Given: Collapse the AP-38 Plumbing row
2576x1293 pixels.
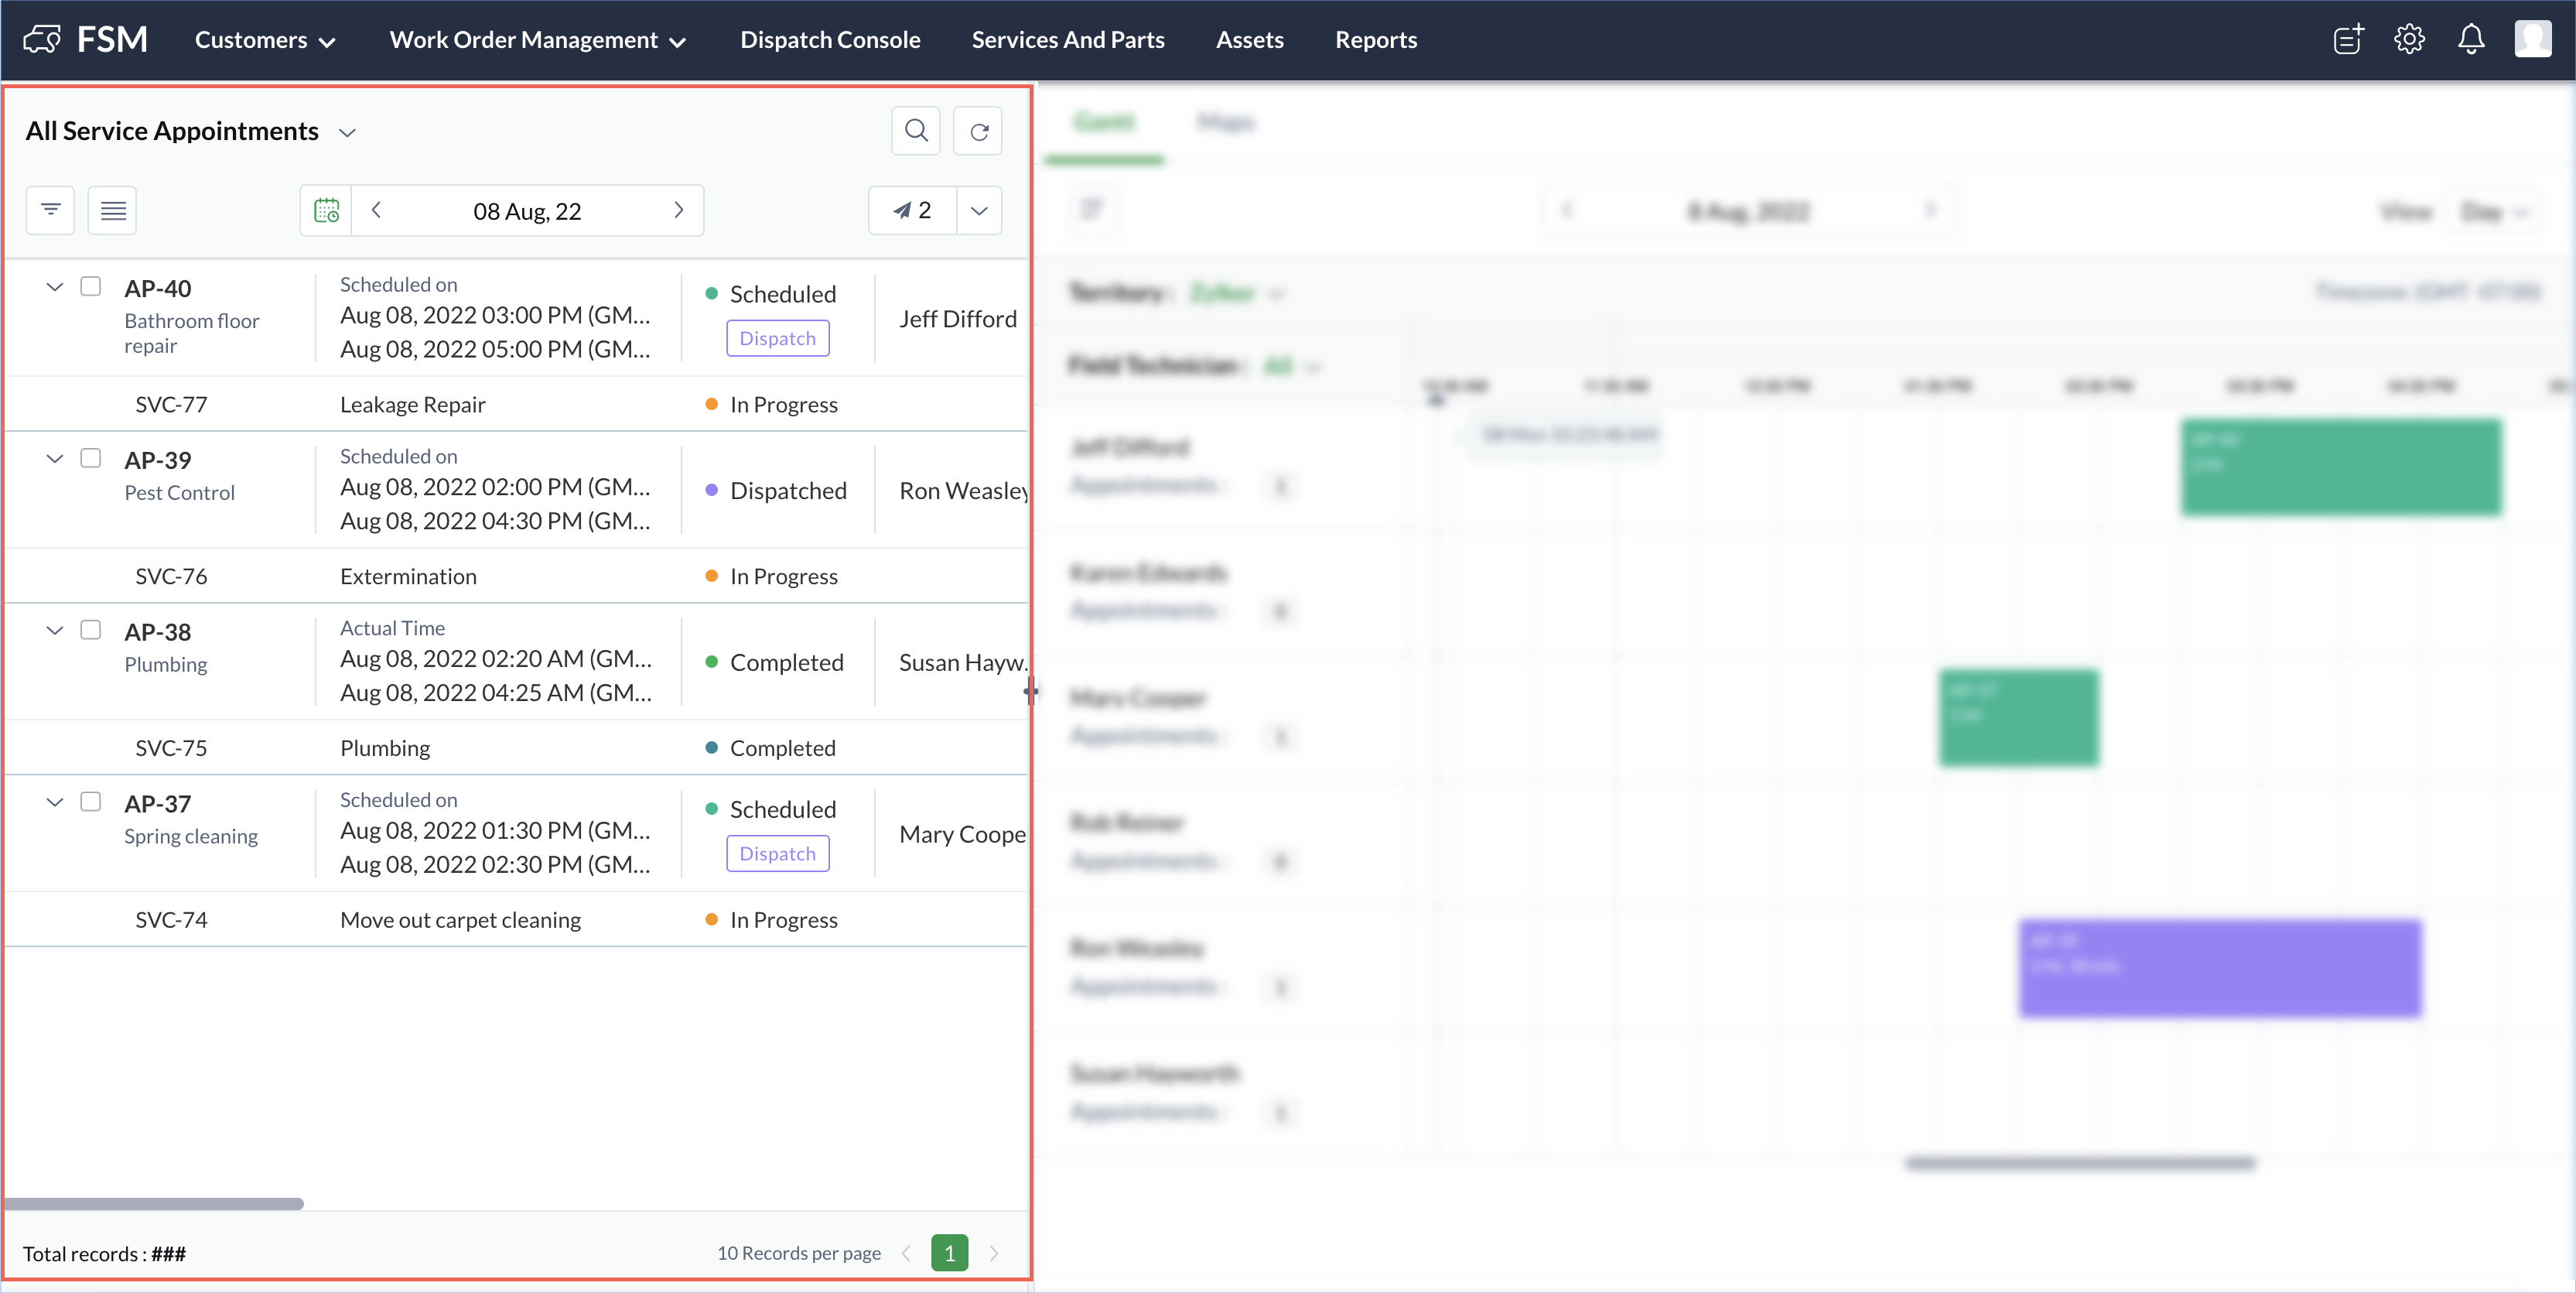Looking at the screenshot, I should click(x=55, y=631).
